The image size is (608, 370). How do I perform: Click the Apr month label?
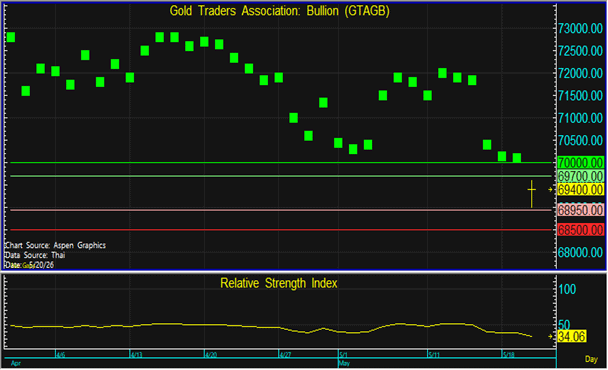16,363
